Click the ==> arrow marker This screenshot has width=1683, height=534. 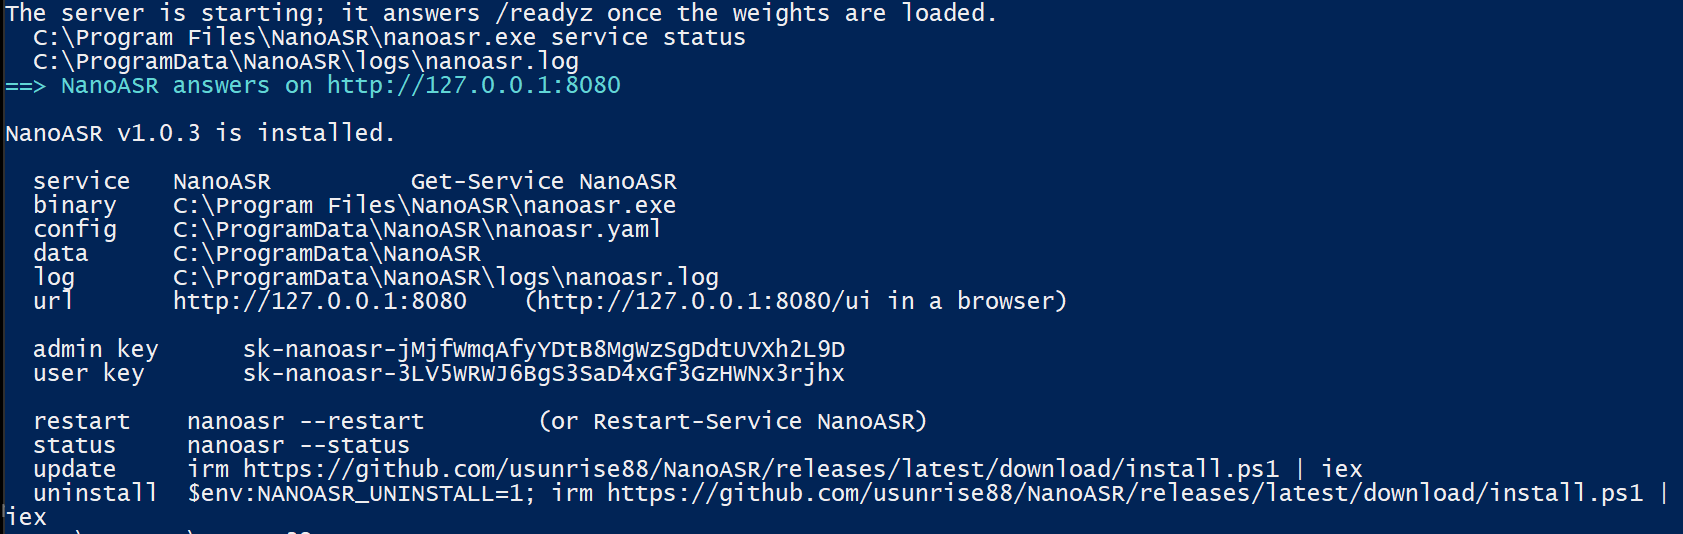coord(26,86)
